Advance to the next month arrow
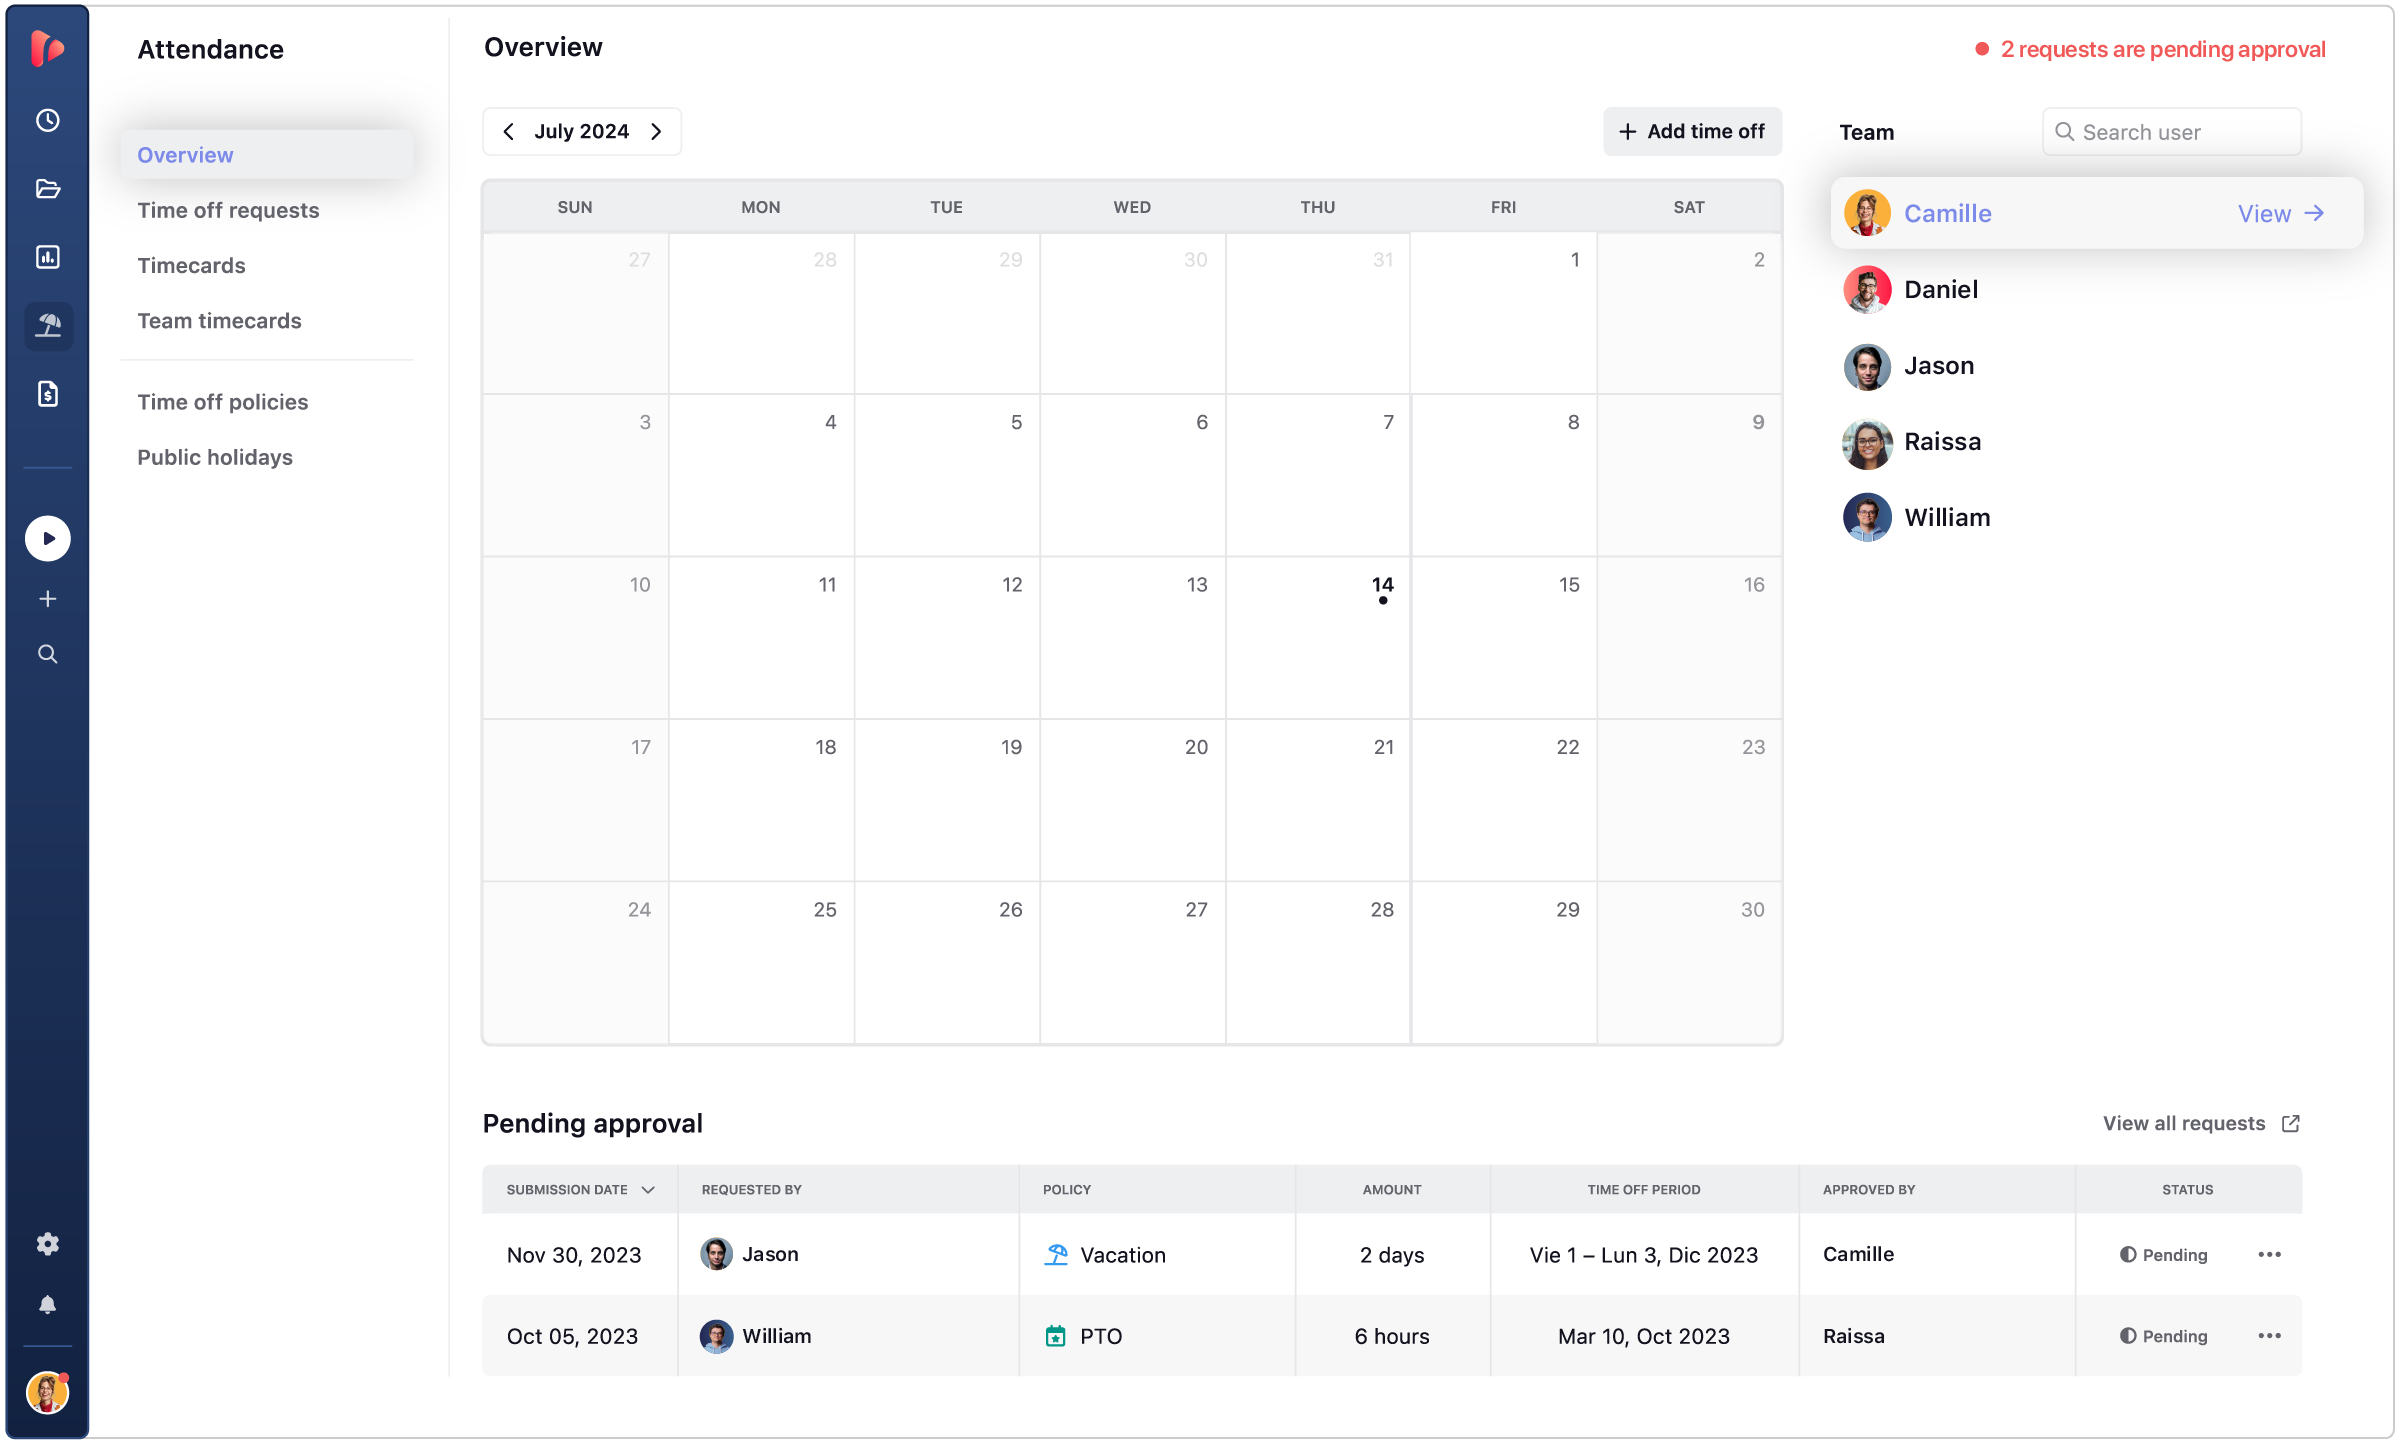Viewport: 2400px width, 1444px height. pos(656,132)
